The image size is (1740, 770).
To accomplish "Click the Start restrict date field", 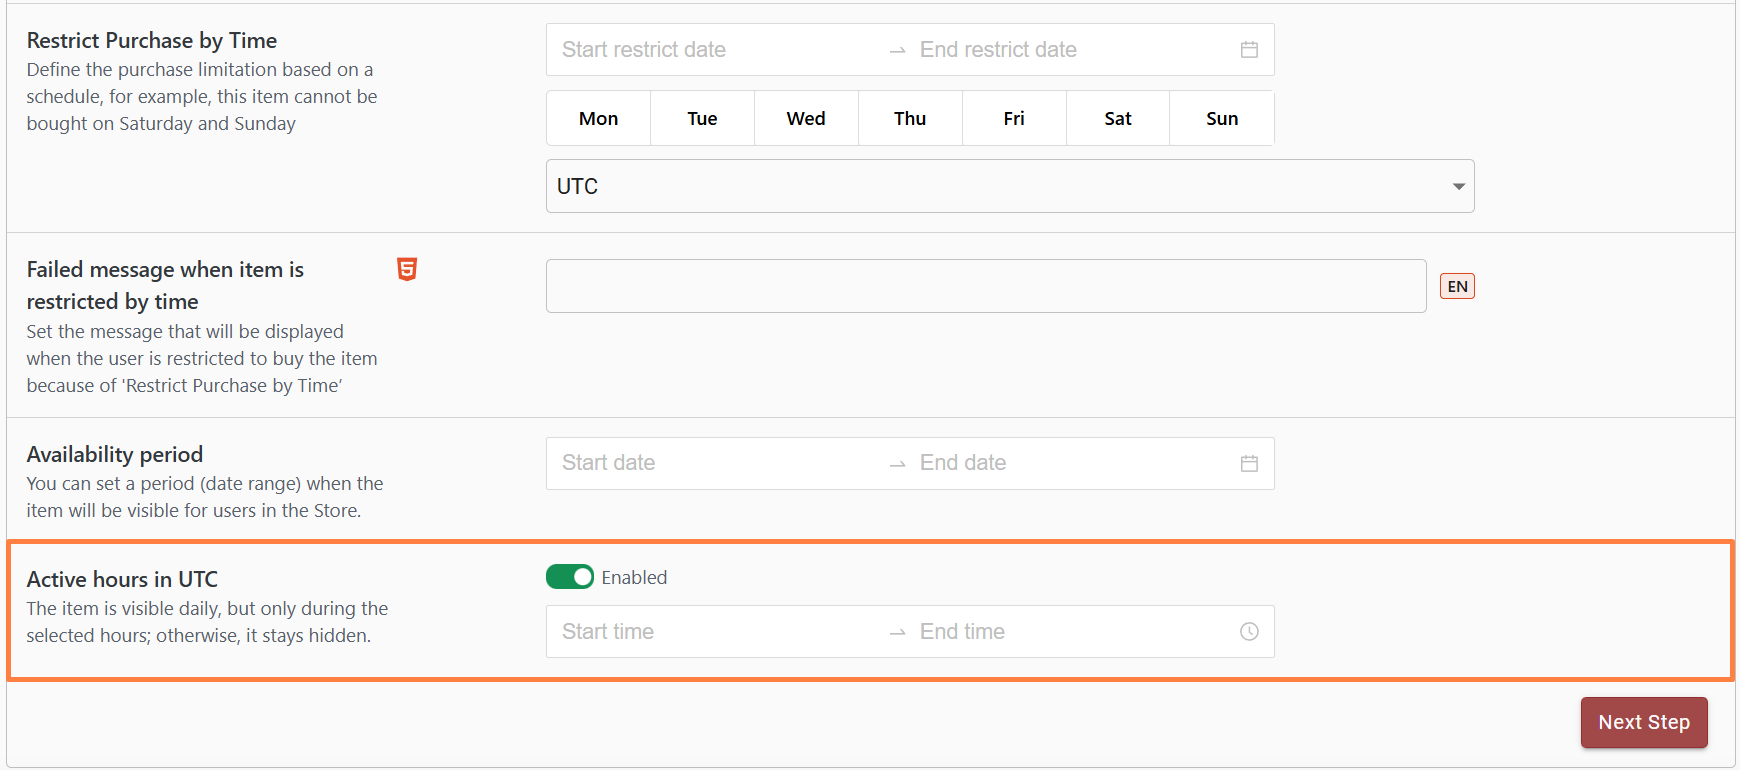I will pos(700,50).
